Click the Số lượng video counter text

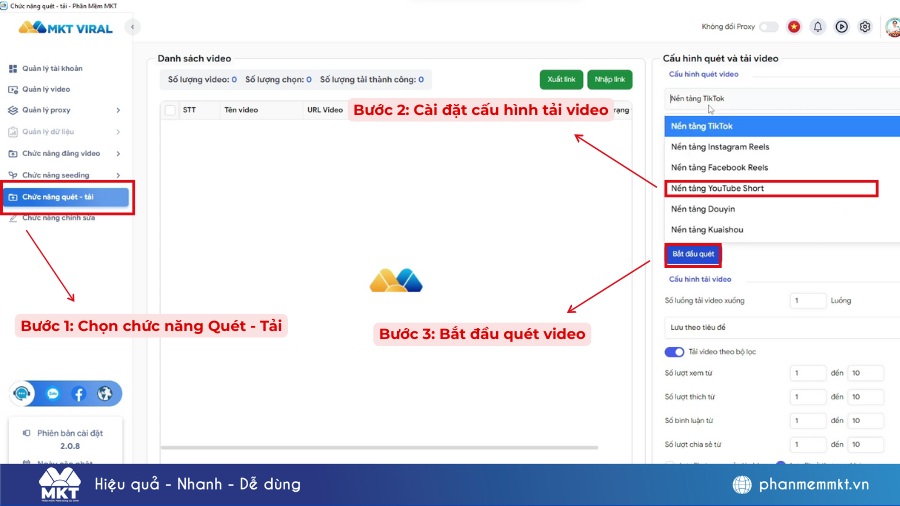click(x=202, y=80)
